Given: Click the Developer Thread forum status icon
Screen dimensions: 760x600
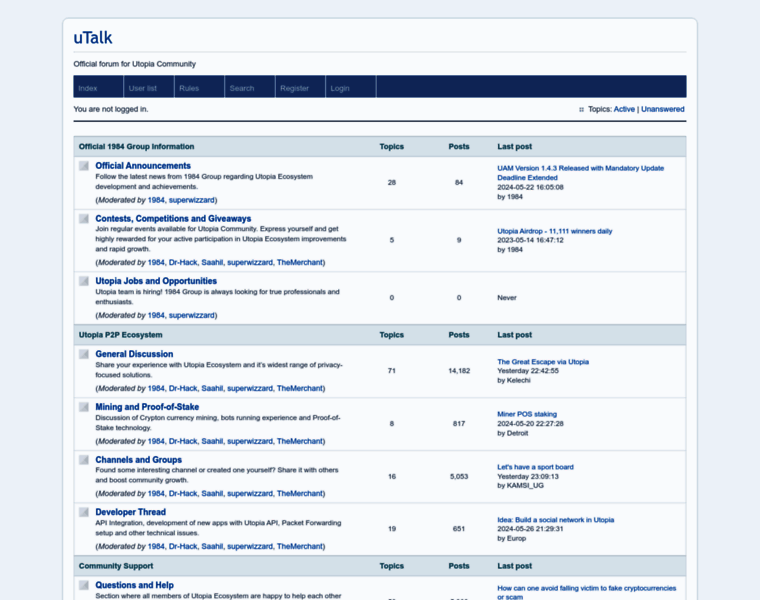Looking at the screenshot, I should (84, 512).
